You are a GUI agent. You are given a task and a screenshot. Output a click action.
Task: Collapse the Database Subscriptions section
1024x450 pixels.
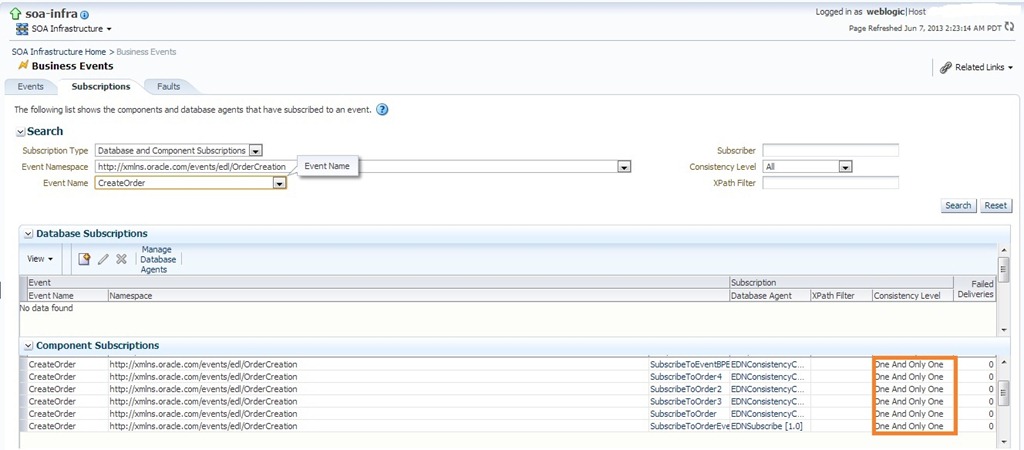point(28,233)
